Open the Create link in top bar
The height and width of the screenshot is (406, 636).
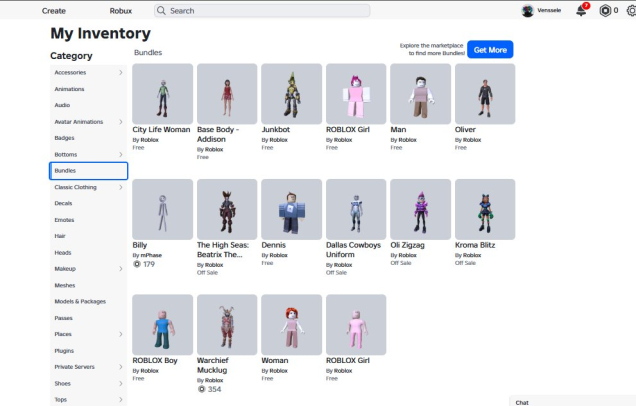54,11
